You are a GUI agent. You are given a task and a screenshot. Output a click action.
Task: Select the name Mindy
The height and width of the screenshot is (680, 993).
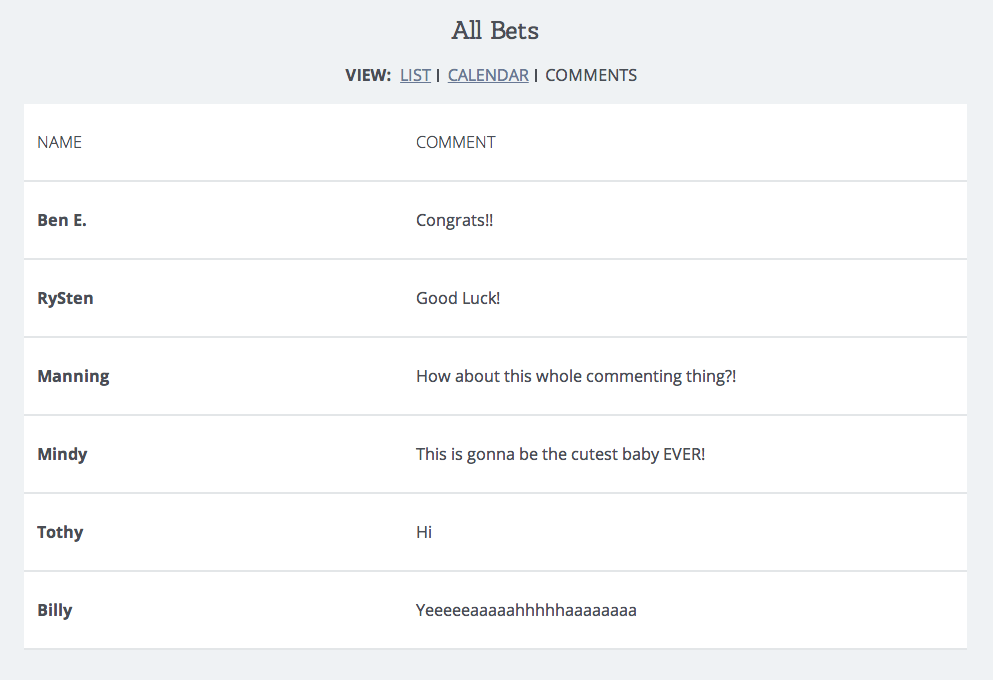62,455
